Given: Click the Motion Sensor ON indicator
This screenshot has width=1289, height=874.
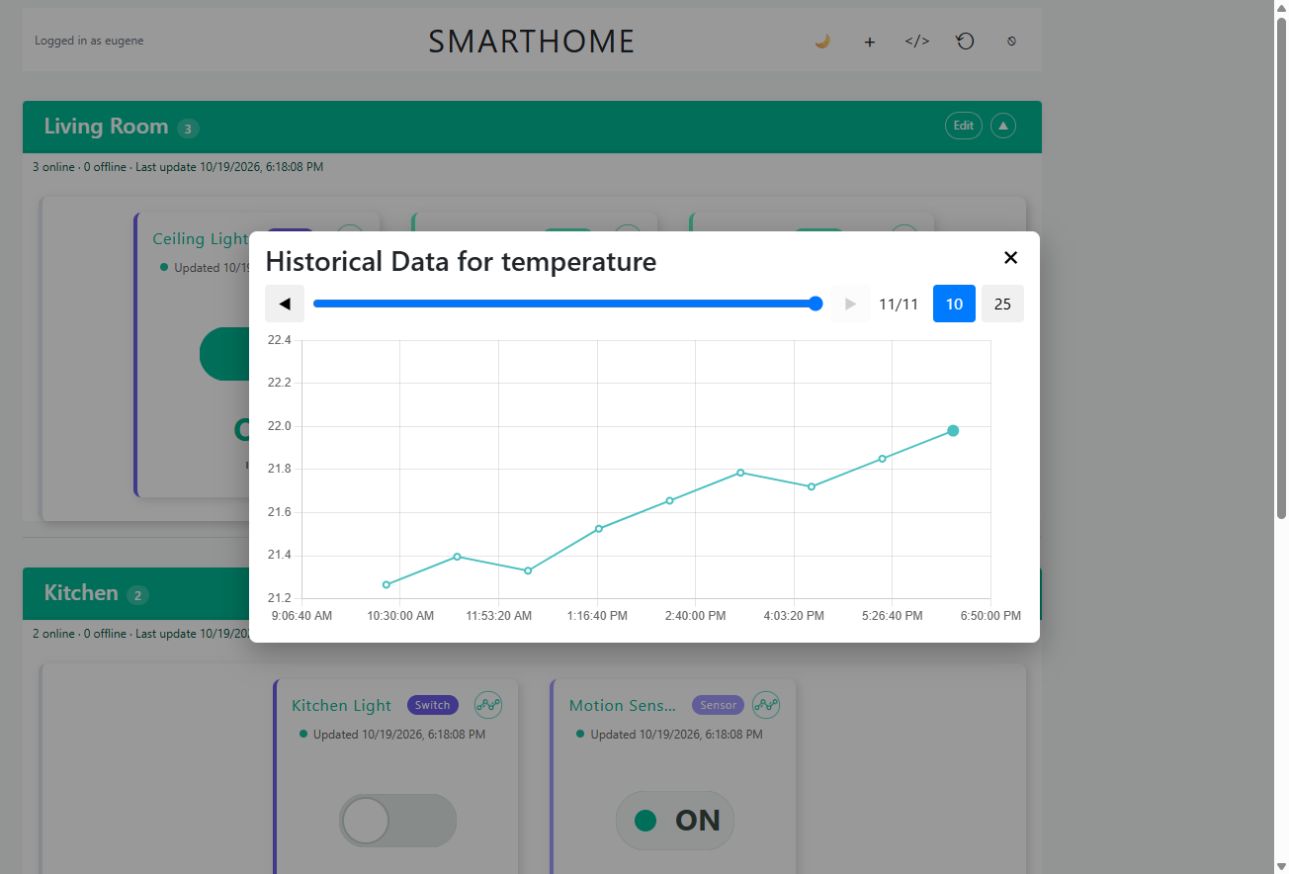Looking at the screenshot, I should coord(675,821).
